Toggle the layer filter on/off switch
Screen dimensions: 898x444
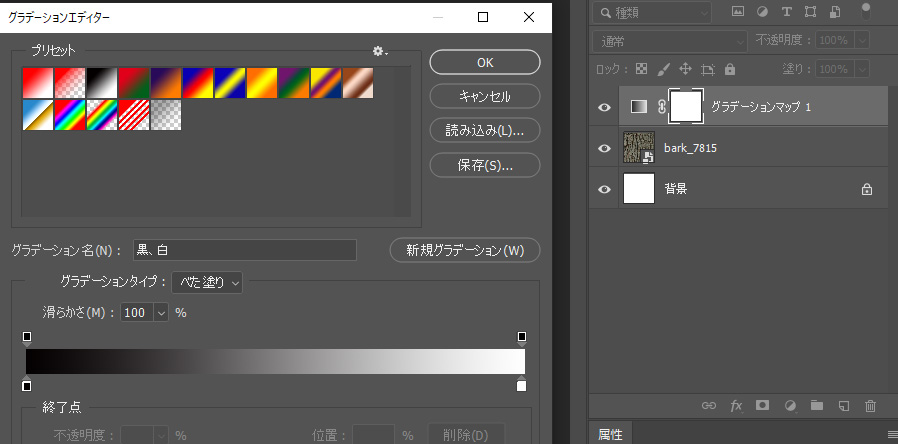coord(866,12)
